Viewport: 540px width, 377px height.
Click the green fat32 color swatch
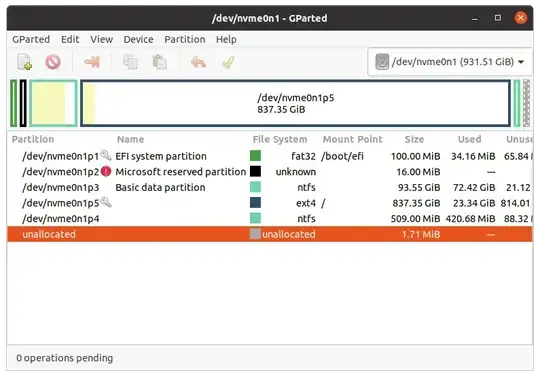pos(255,156)
